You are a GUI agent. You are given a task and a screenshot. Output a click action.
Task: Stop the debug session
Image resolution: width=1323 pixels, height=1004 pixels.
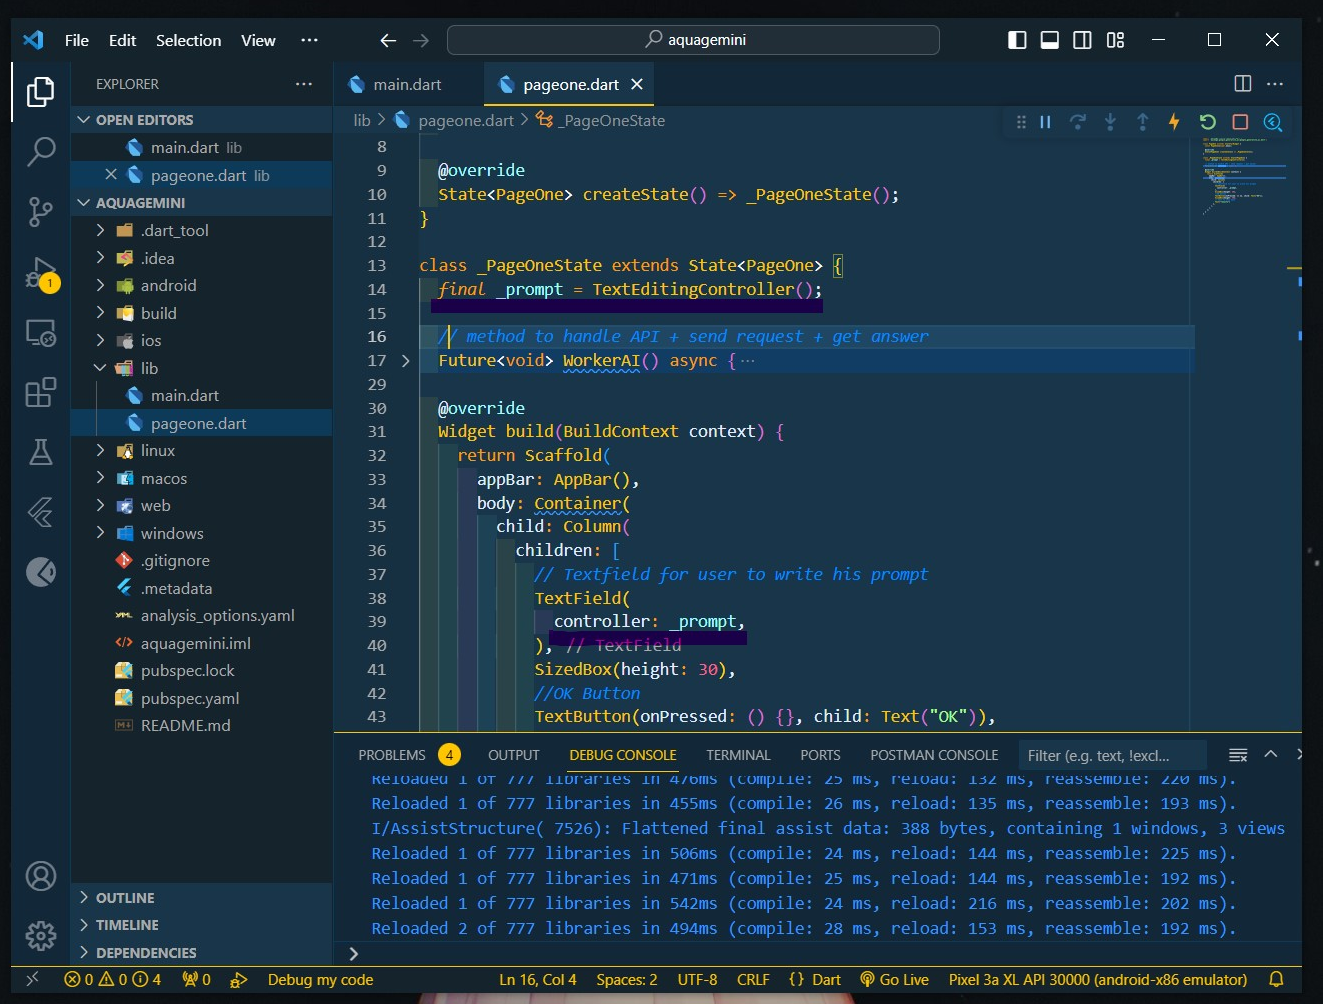click(1240, 122)
